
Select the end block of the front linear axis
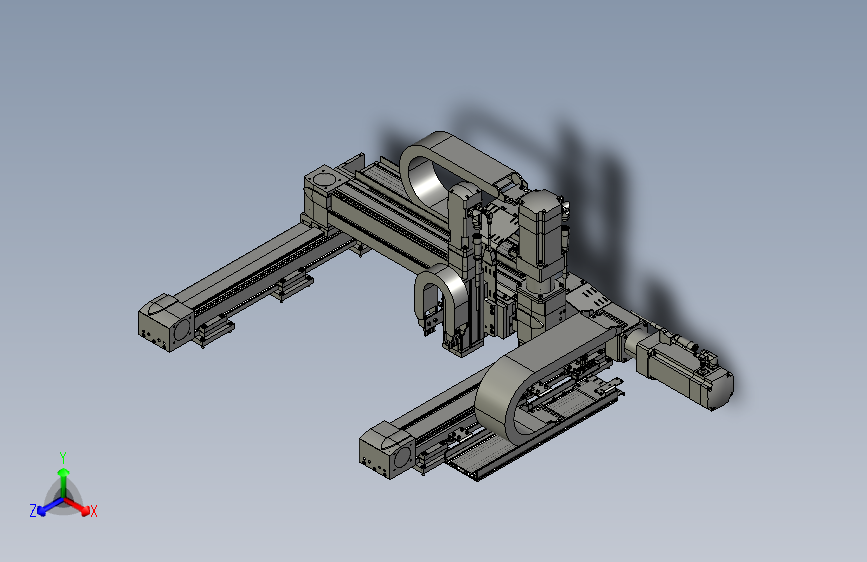[x=387, y=450]
